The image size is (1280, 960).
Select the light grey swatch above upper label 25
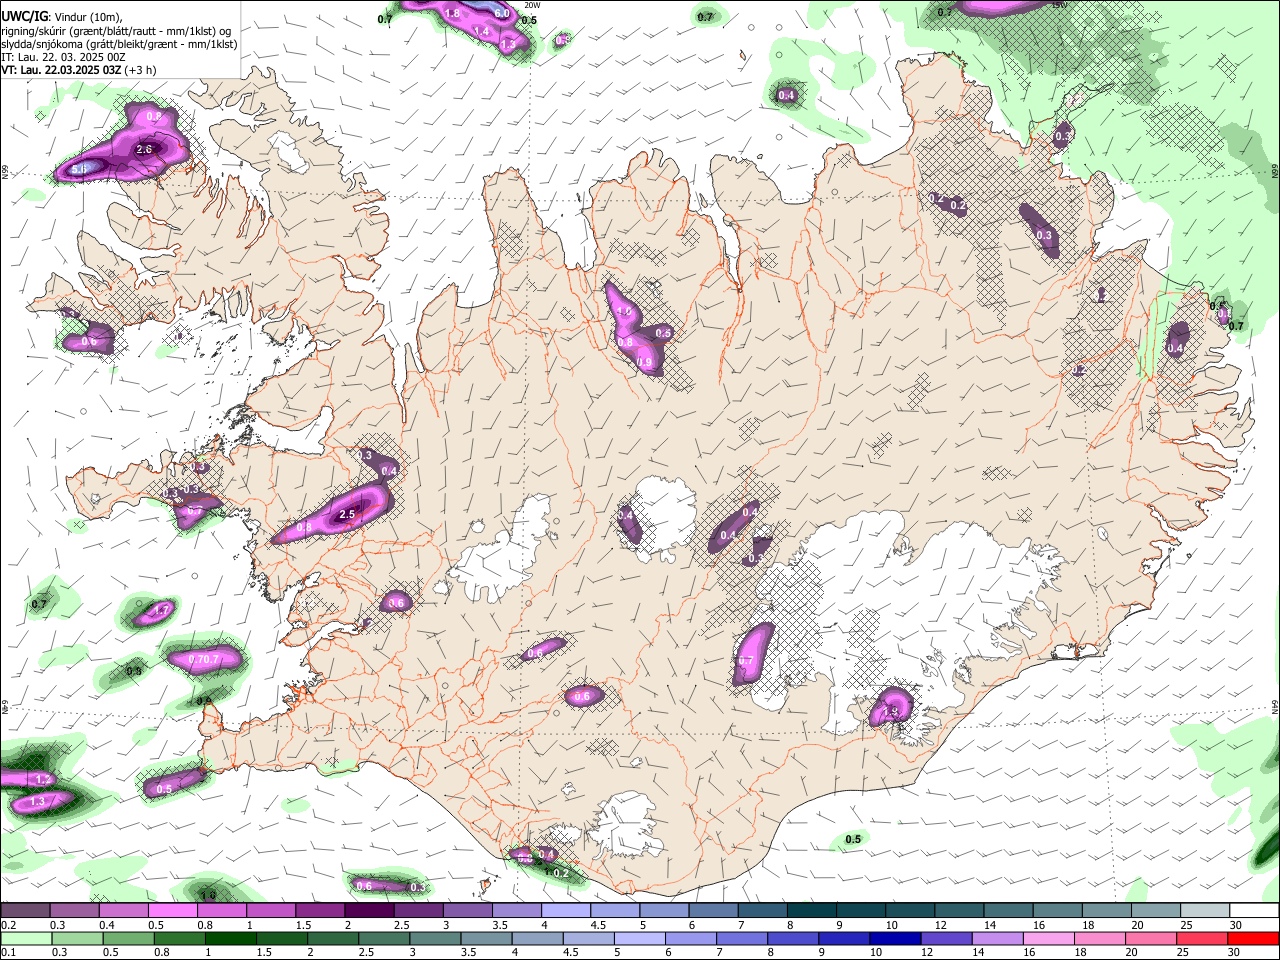point(1204,911)
